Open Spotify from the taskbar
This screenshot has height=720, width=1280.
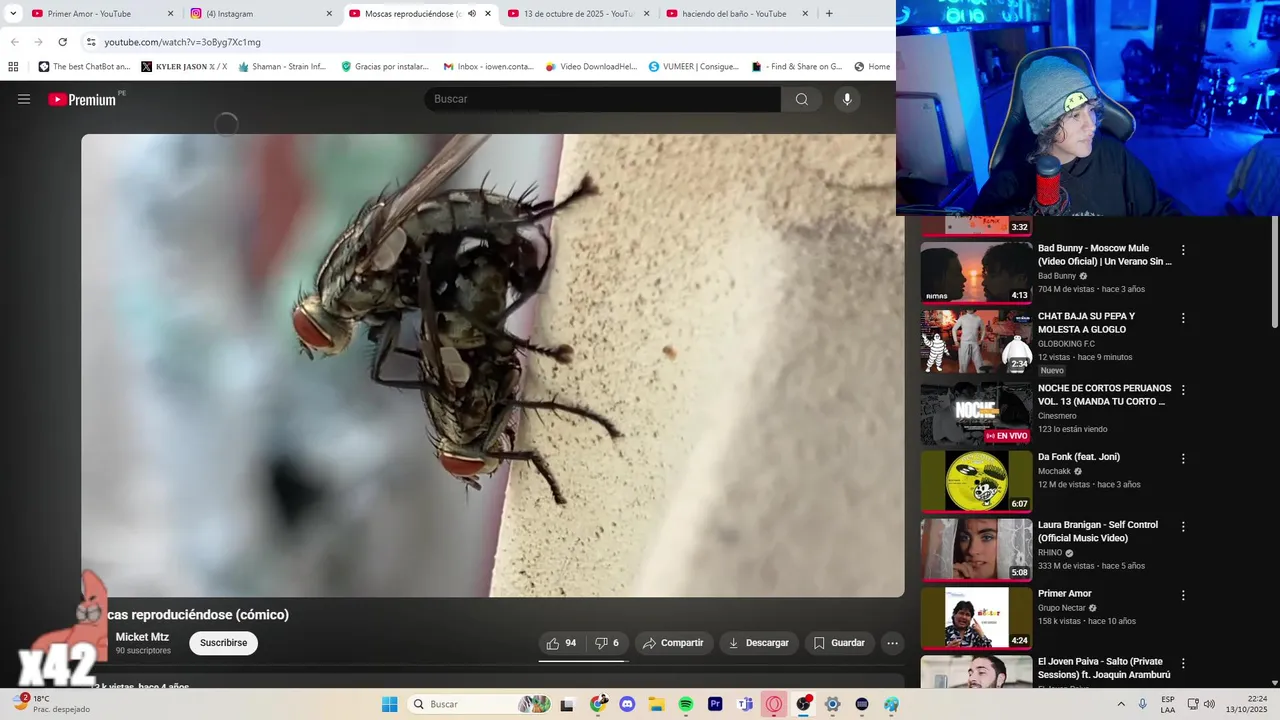[686, 704]
